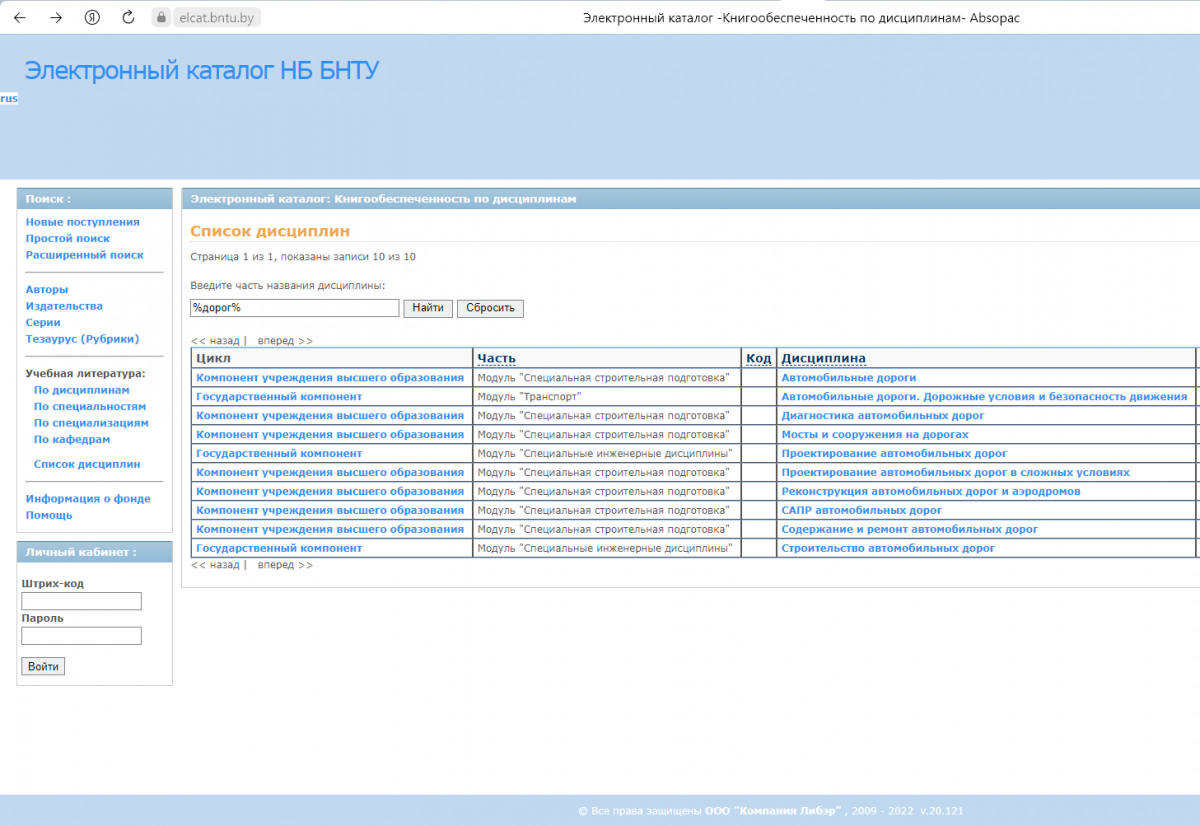Click the browser back arrow icon
Viewport: 1200px width, 826px height.
[x=21, y=17]
